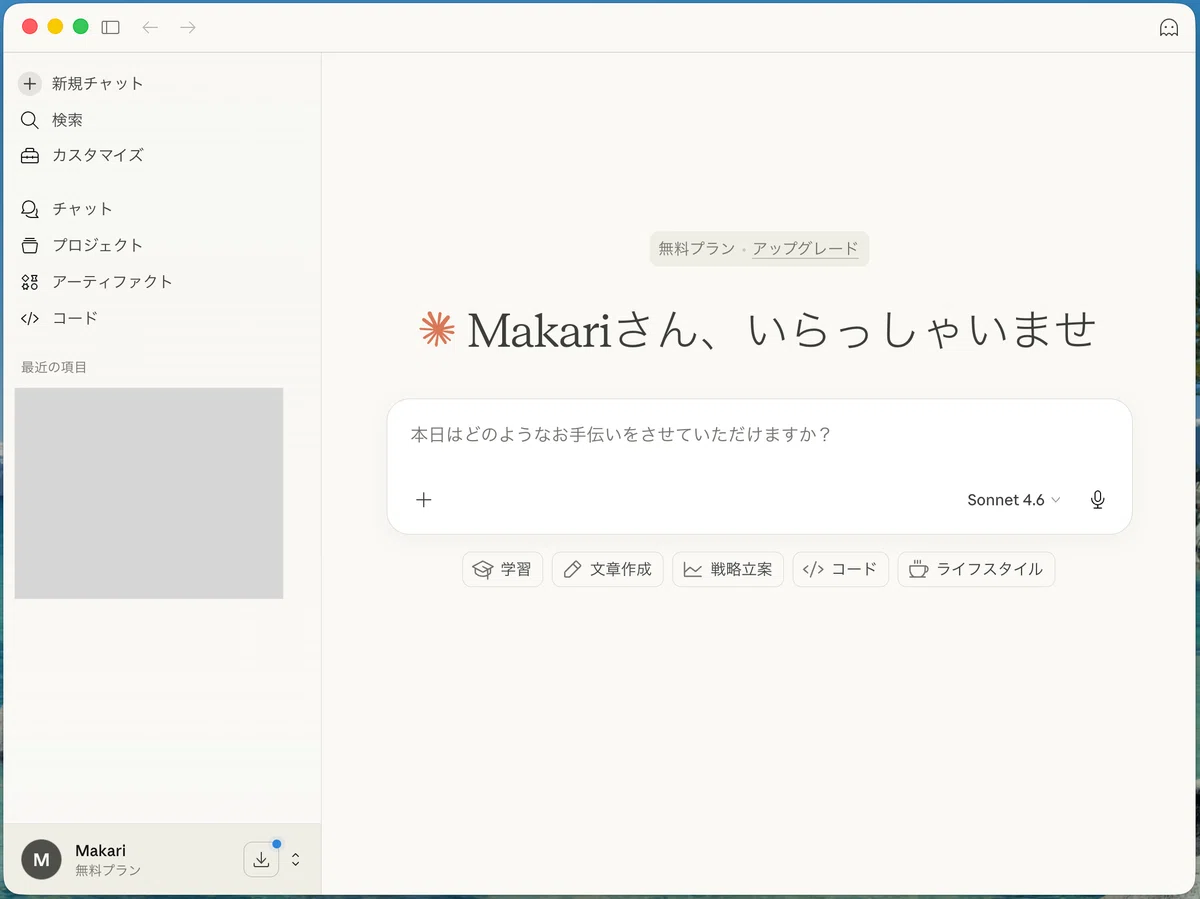Screen dimensions: 1200x899
Task: Click the M profile avatar
Action: [41, 859]
